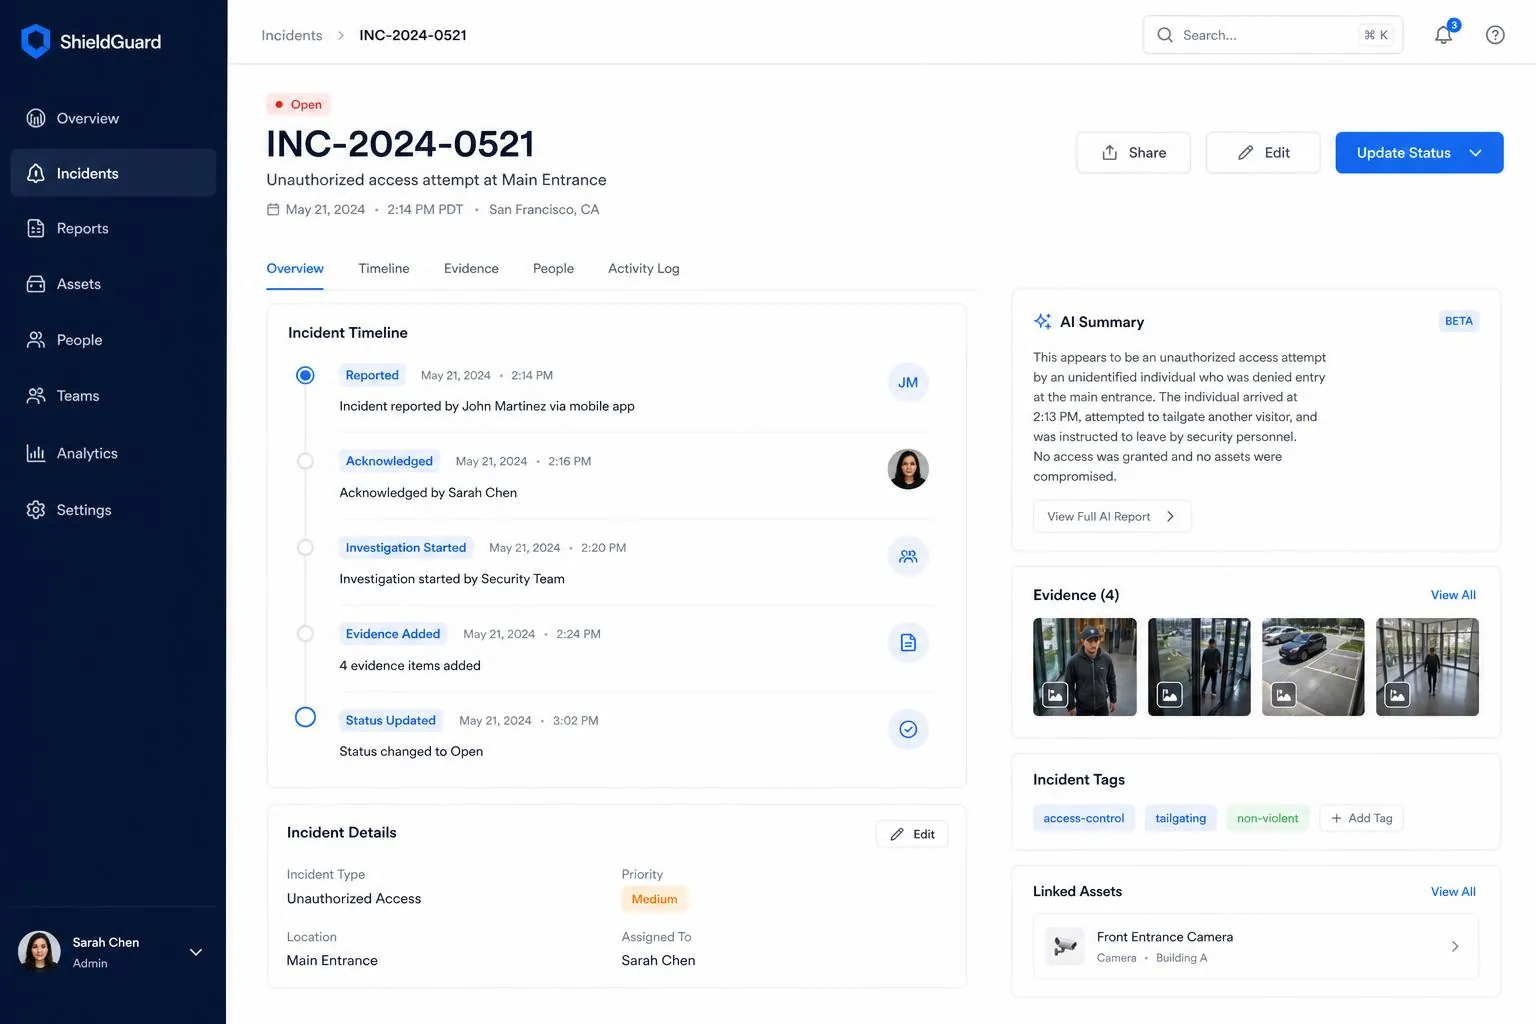Click the access-control tag

click(1084, 818)
